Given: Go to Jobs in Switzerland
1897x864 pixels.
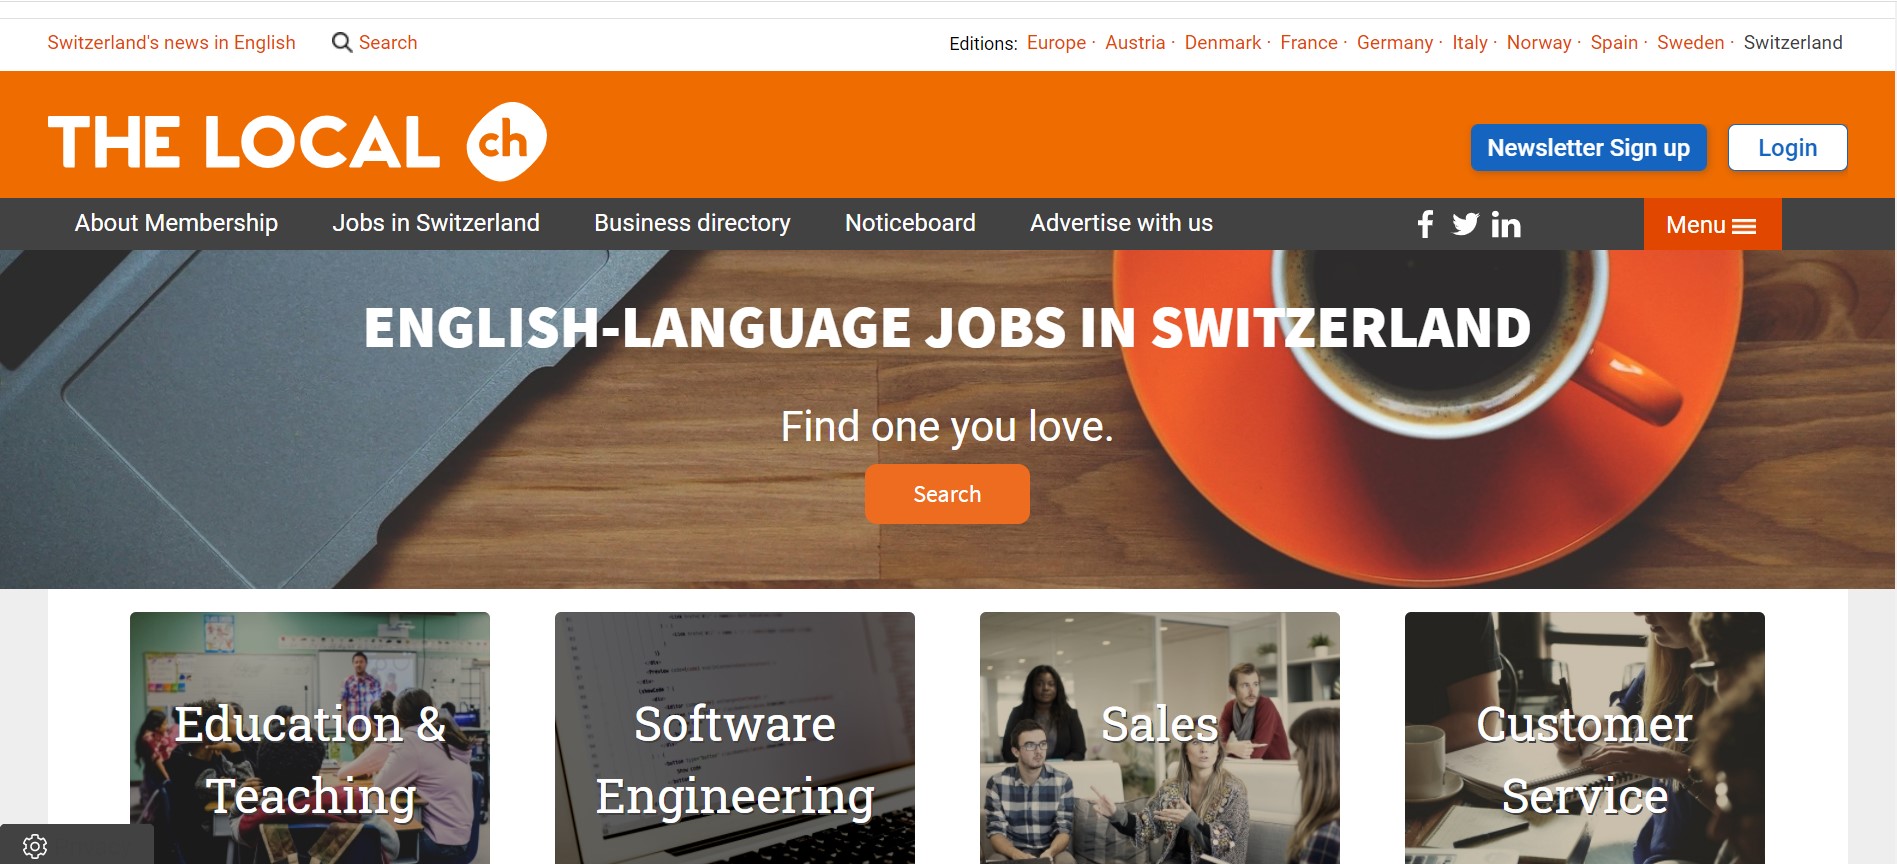Looking at the screenshot, I should pos(436,223).
